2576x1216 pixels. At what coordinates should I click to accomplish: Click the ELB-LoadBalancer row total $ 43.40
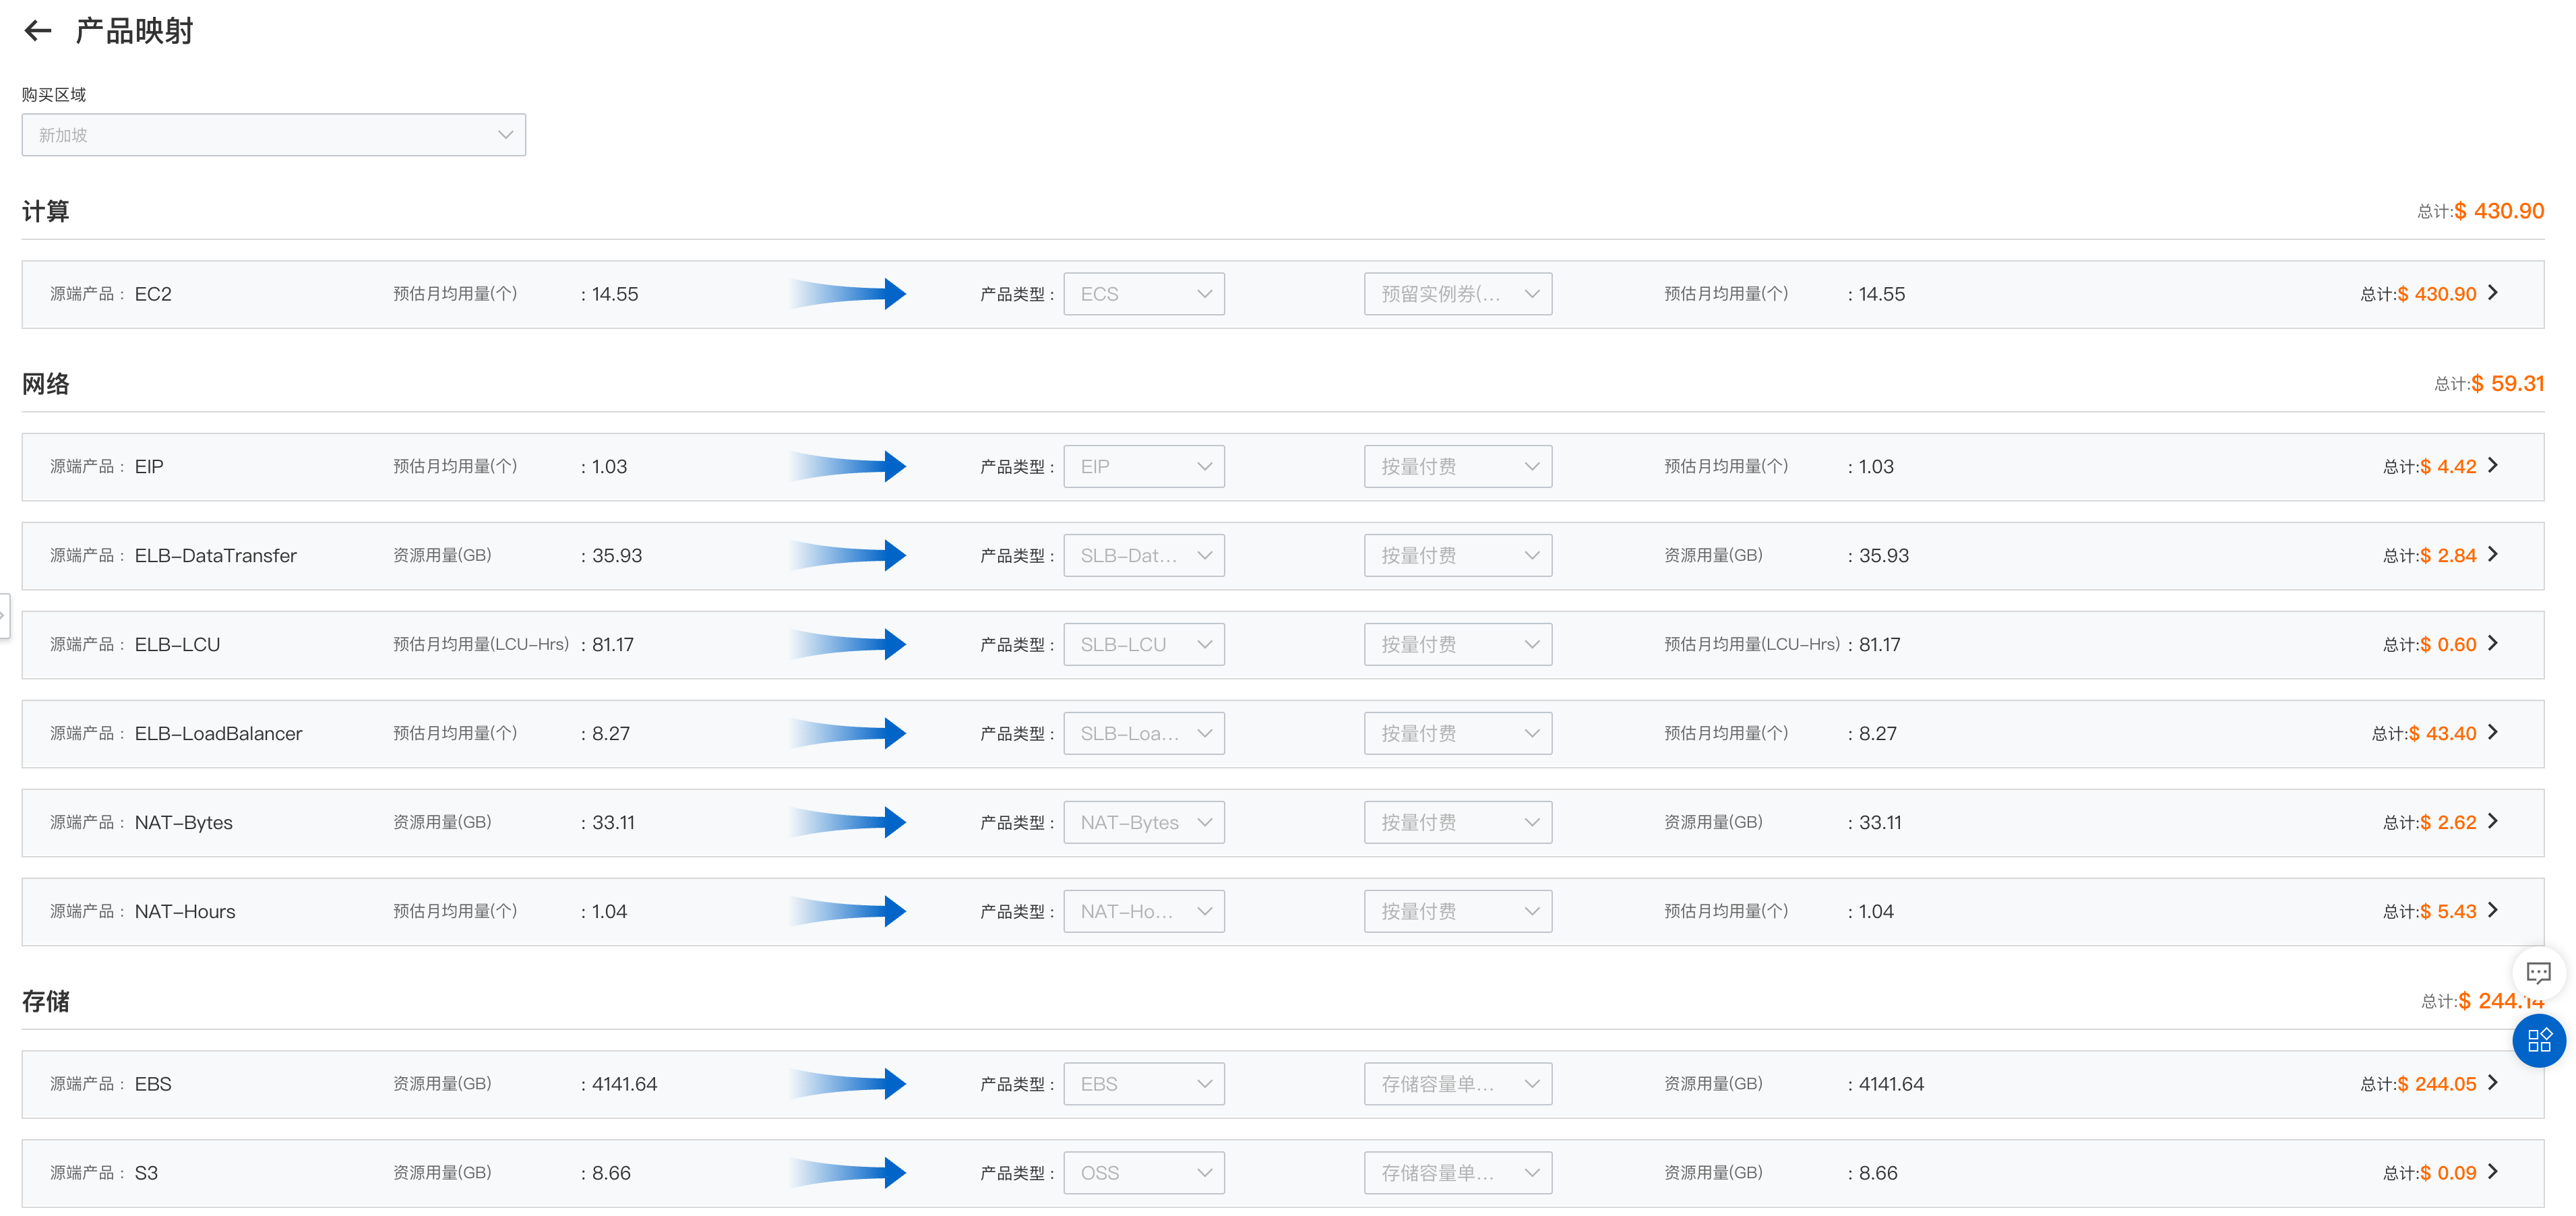[2443, 734]
